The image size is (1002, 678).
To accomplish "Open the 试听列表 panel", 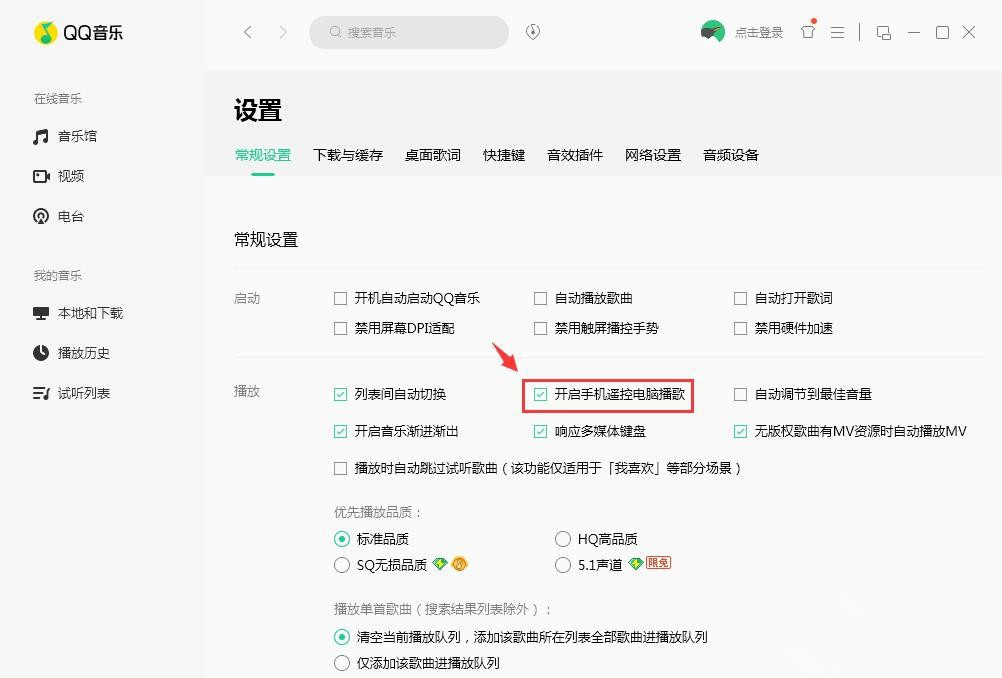I will click(x=82, y=393).
